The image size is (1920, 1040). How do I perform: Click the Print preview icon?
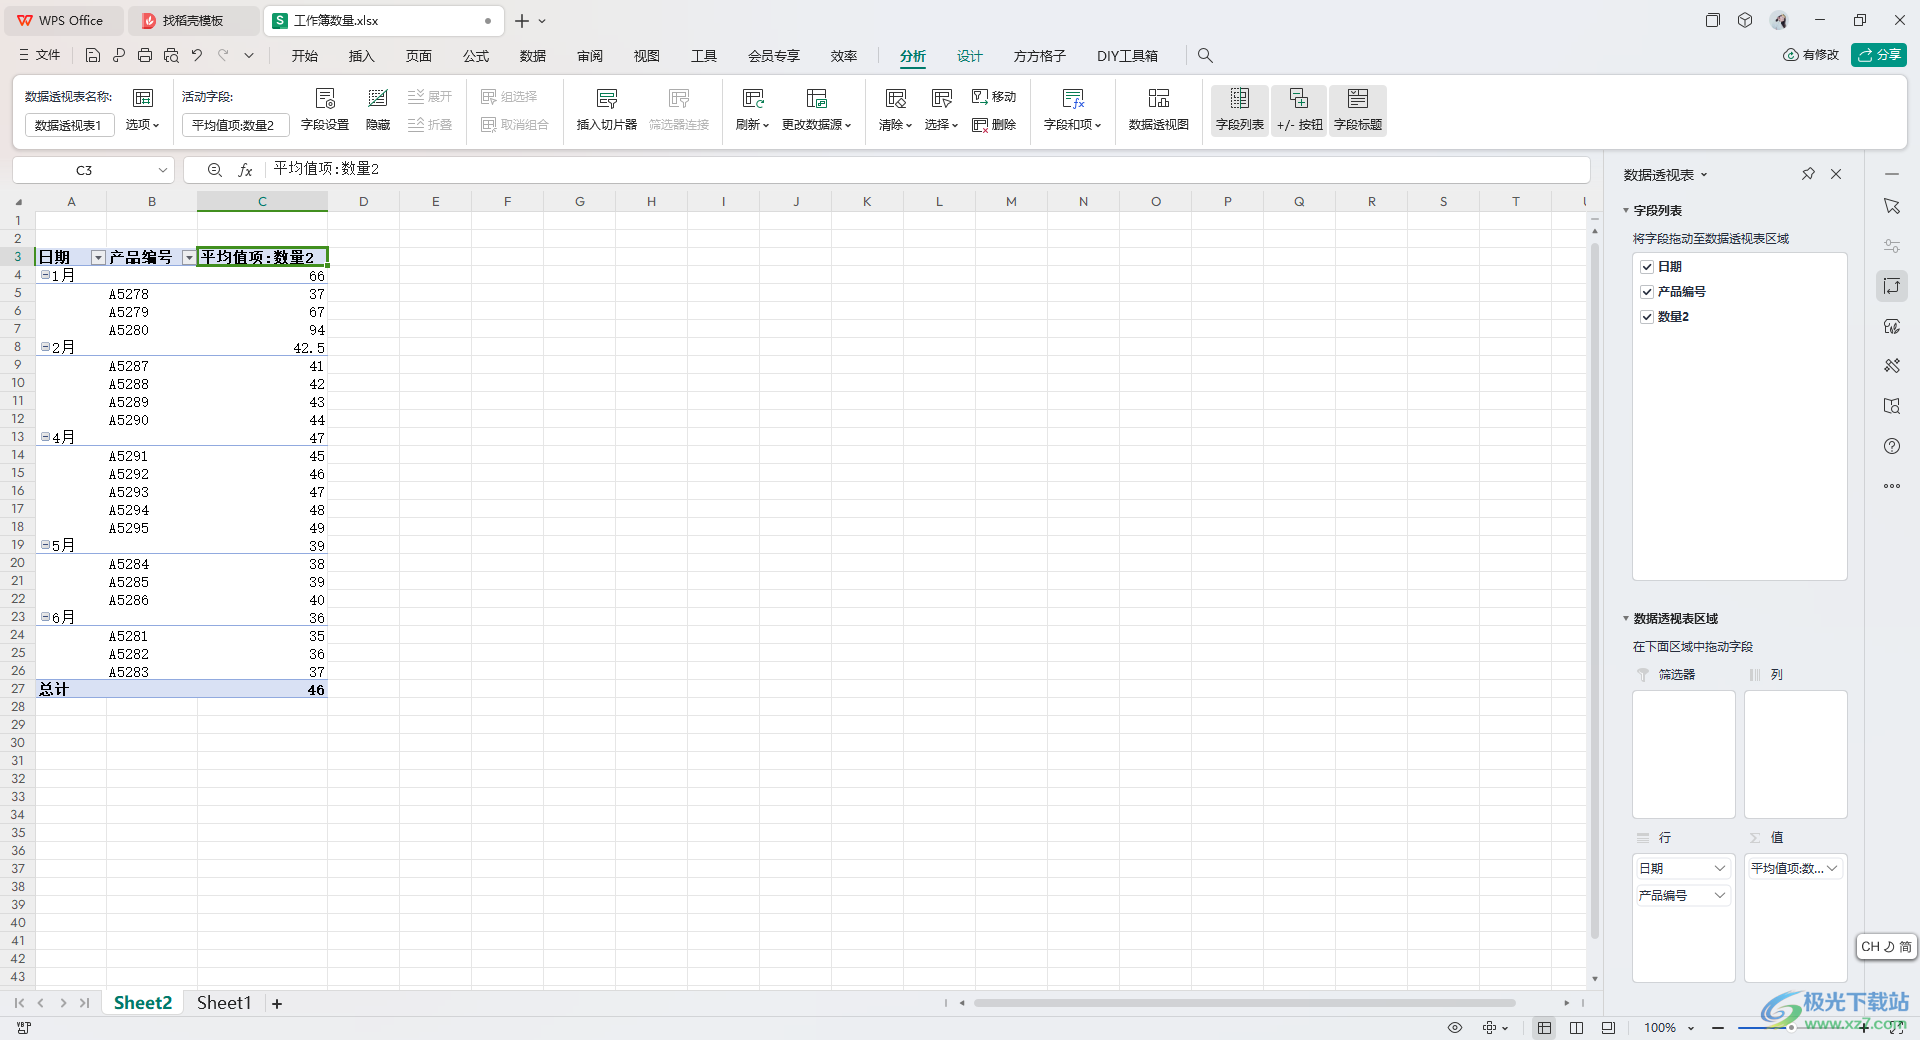coord(171,56)
